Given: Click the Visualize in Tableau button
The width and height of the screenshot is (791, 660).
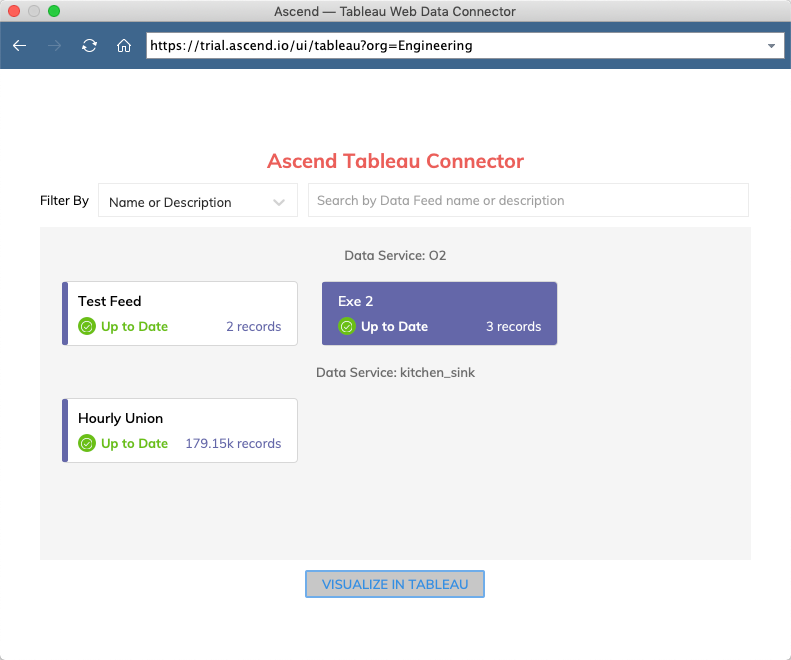Looking at the screenshot, I should tap(395, 584).
